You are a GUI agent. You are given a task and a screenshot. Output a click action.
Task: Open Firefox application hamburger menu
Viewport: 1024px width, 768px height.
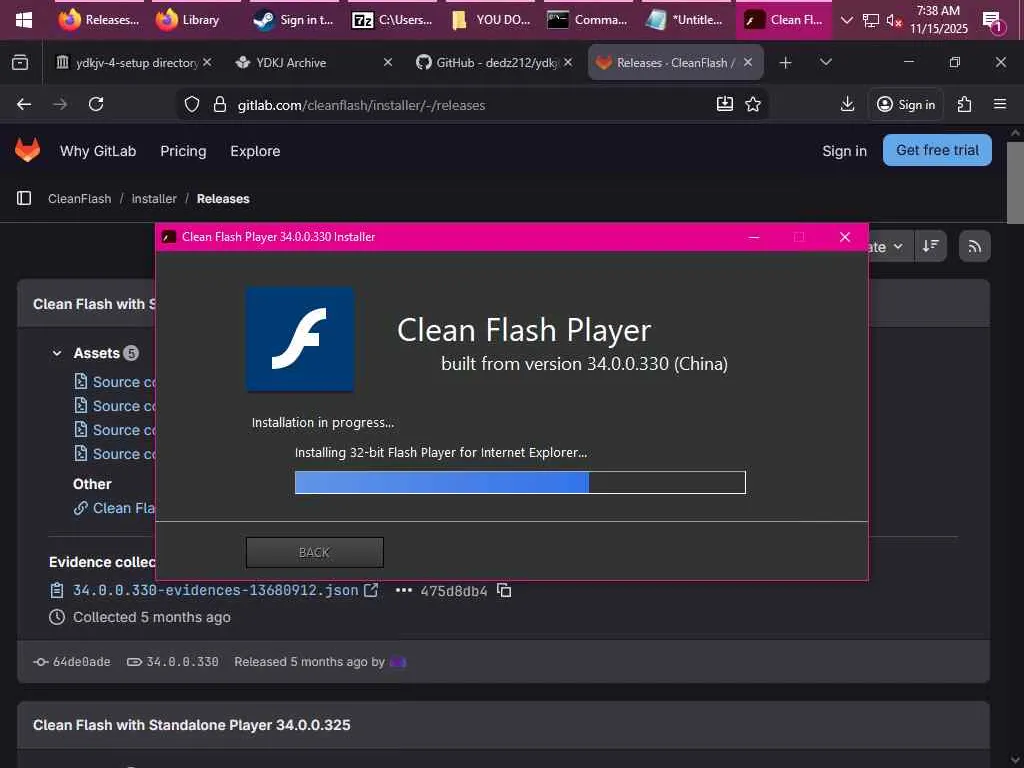tap(1000, 104)
